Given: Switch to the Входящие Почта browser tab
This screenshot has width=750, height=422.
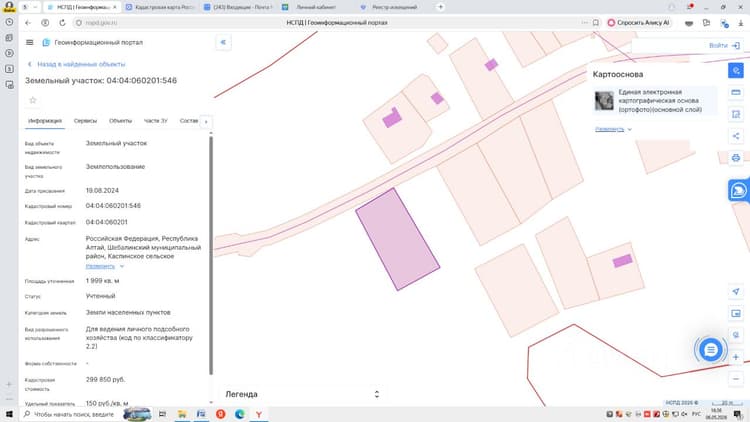Looking at the screenshot, I should point(238,7).
